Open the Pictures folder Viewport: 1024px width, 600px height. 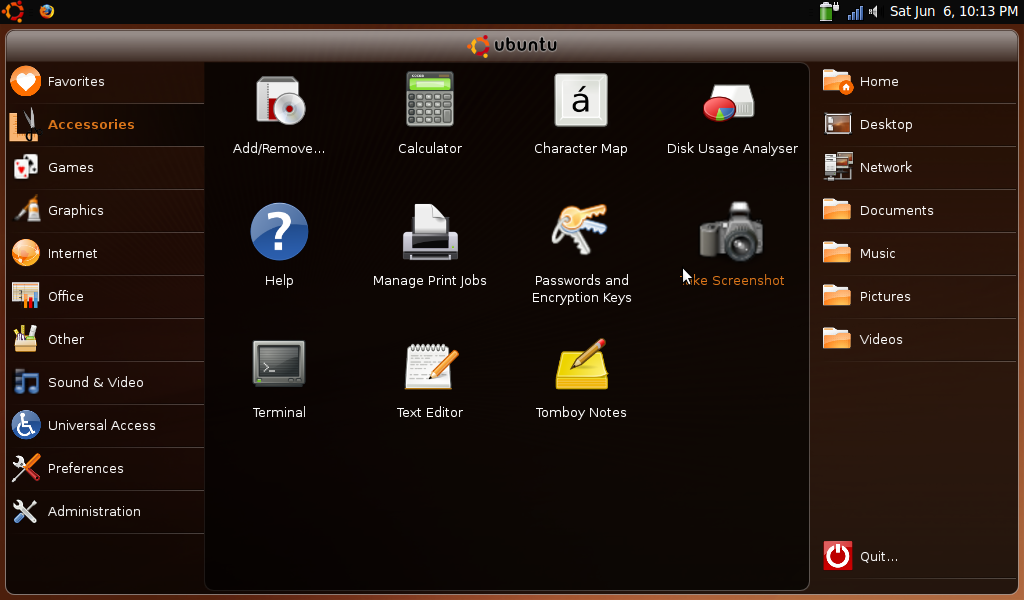click(x=918, y=297)
